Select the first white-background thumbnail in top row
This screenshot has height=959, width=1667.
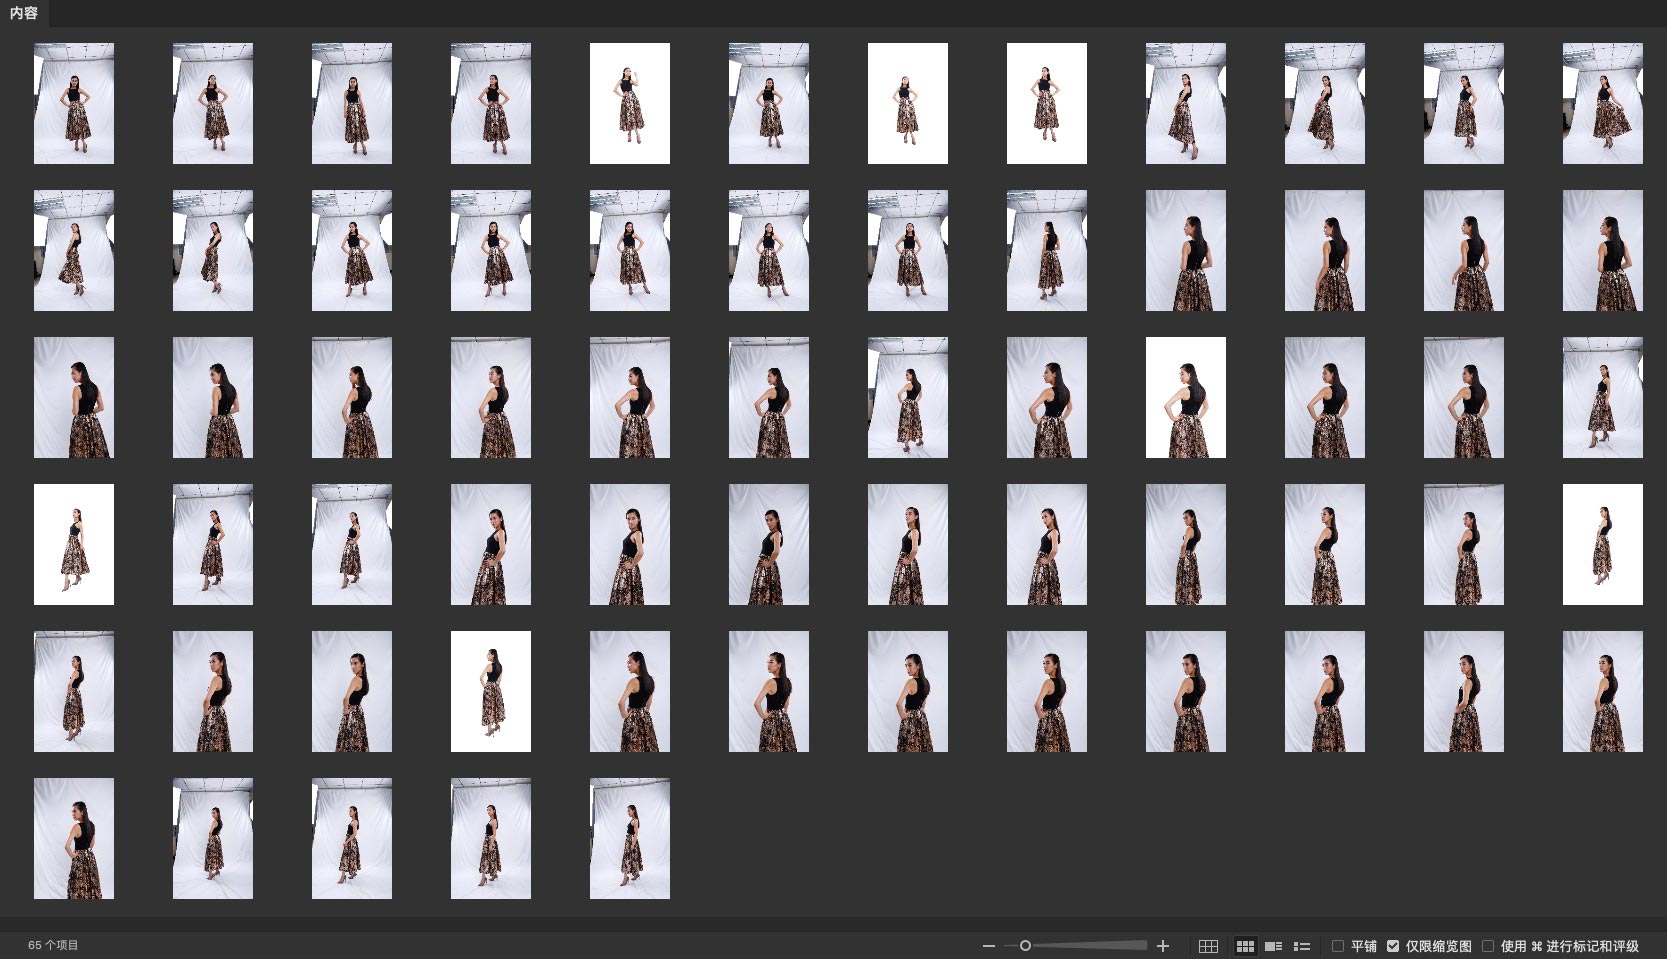pyautogui.click(x=630, y=103)
